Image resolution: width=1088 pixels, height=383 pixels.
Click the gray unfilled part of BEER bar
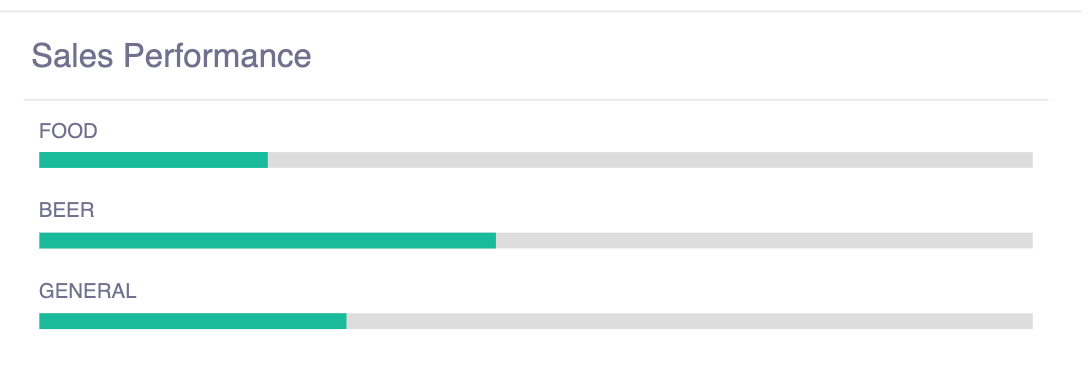pyautogui.click(x=765, y=240)
